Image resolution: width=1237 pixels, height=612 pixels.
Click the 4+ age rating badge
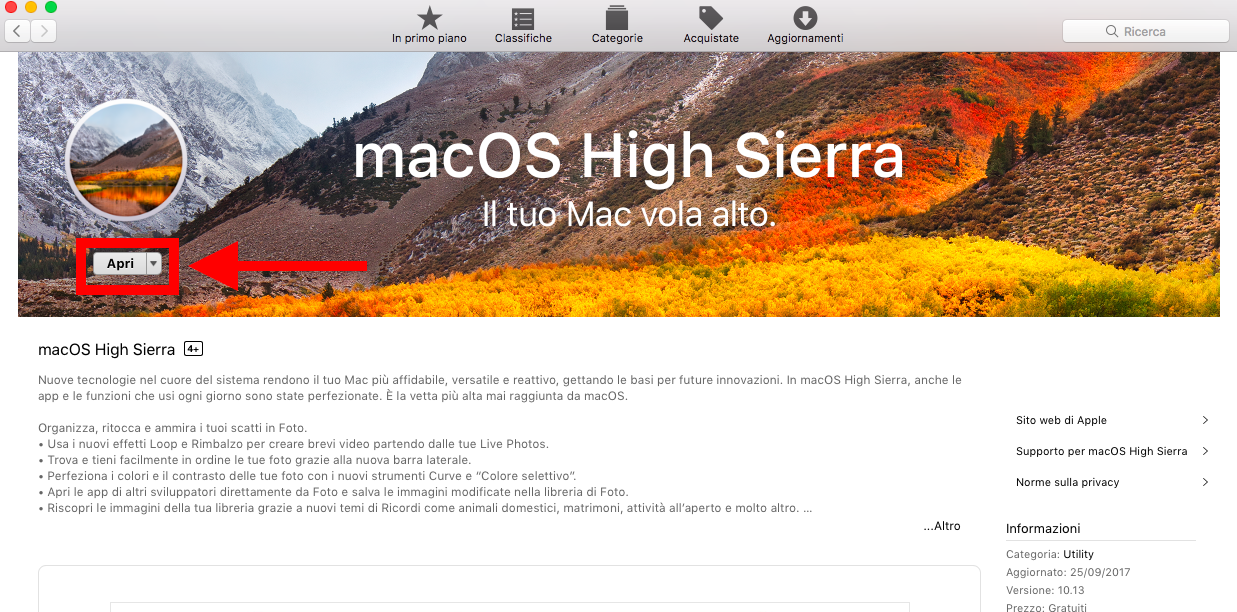click(194, 349)
